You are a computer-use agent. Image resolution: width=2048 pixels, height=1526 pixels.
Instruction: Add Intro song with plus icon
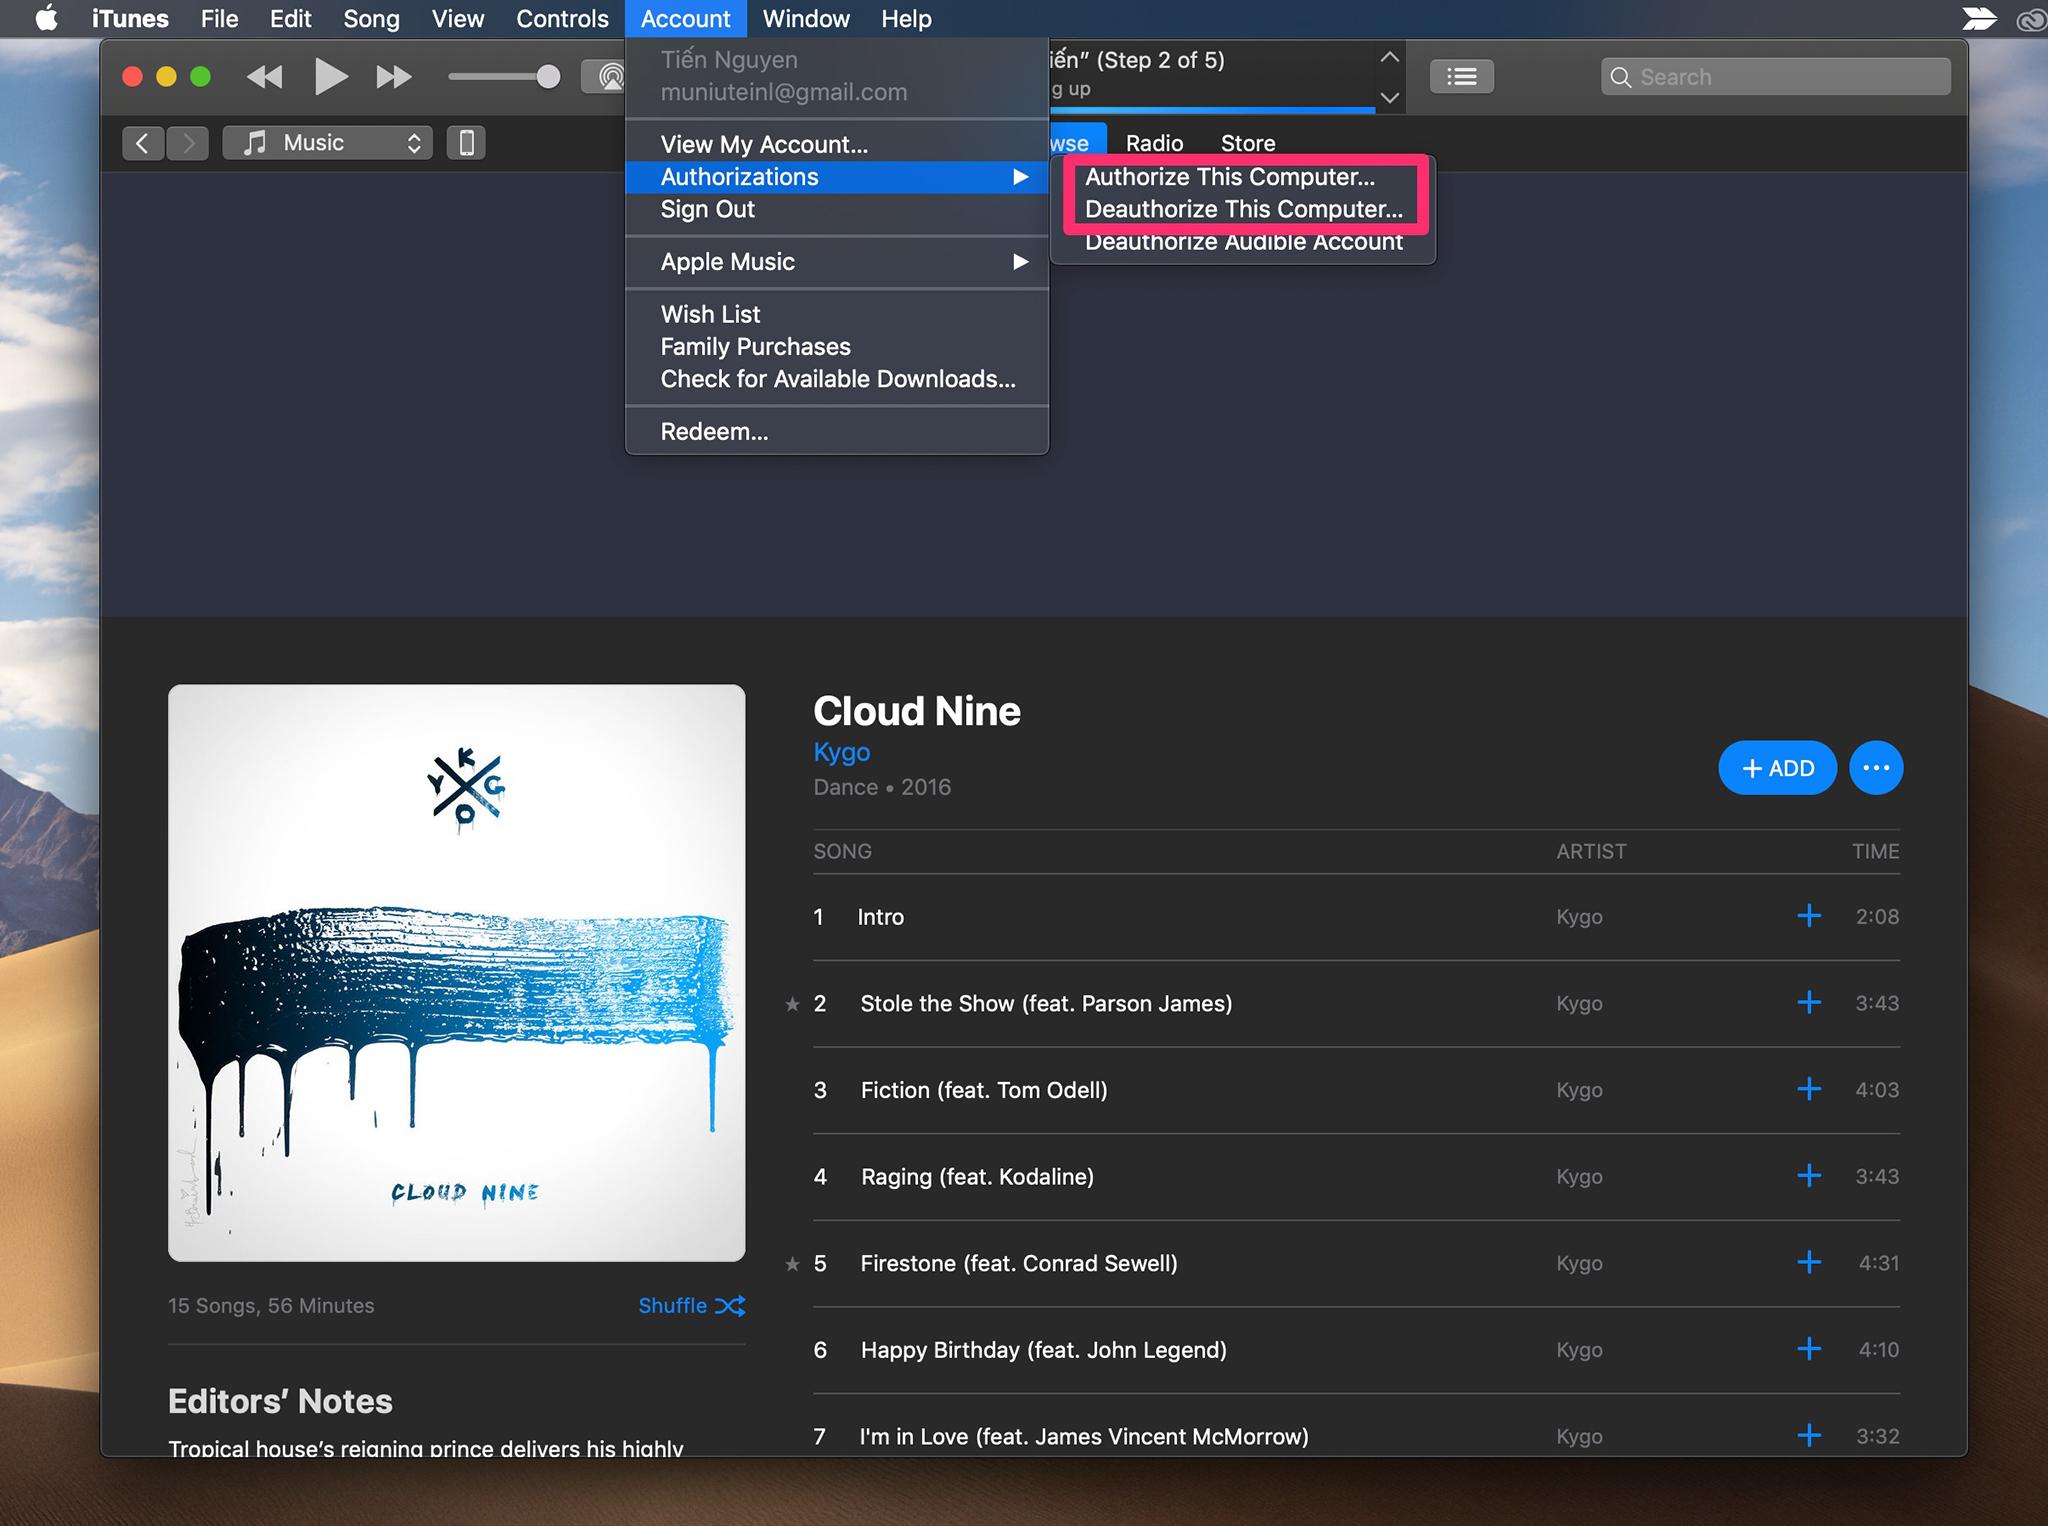(x=1809, y=916)
